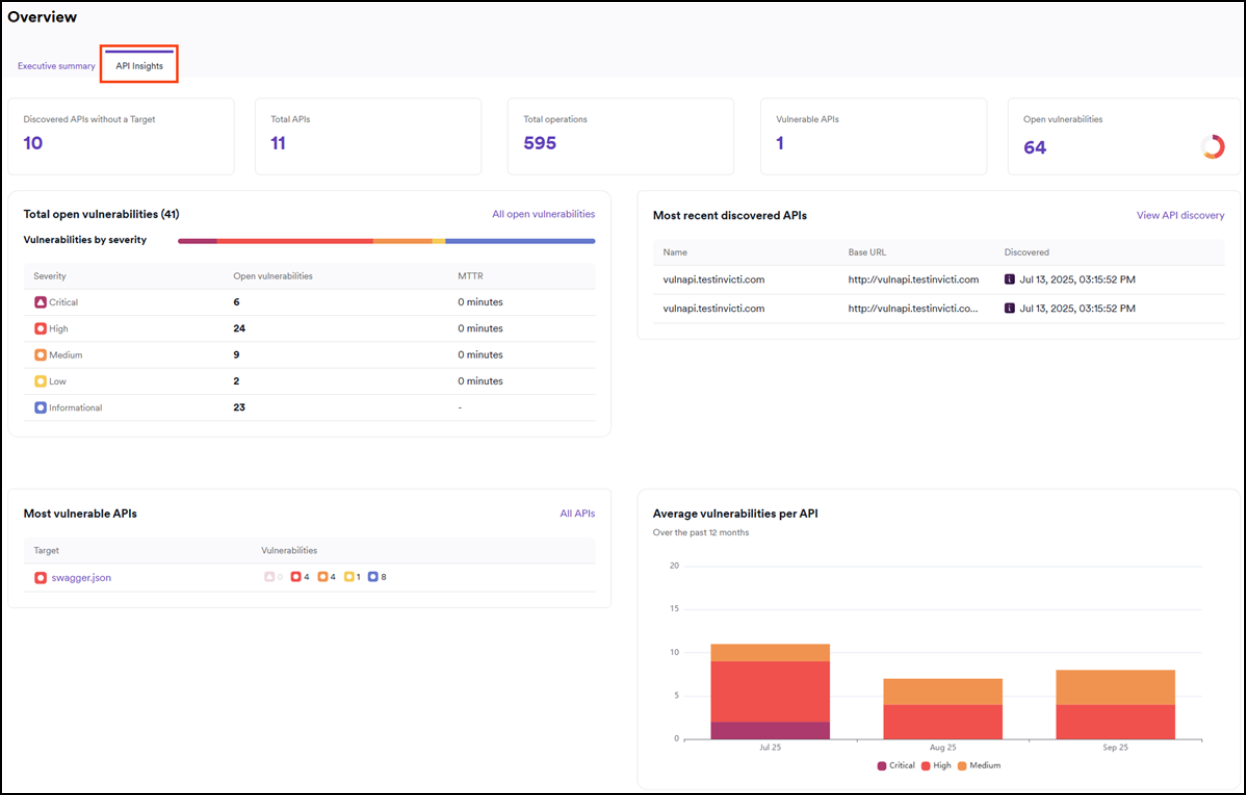The width and height of the screenshot is (1246, 795).
Task: Select the API Insights tab
Action: click(x=139, y=63)
